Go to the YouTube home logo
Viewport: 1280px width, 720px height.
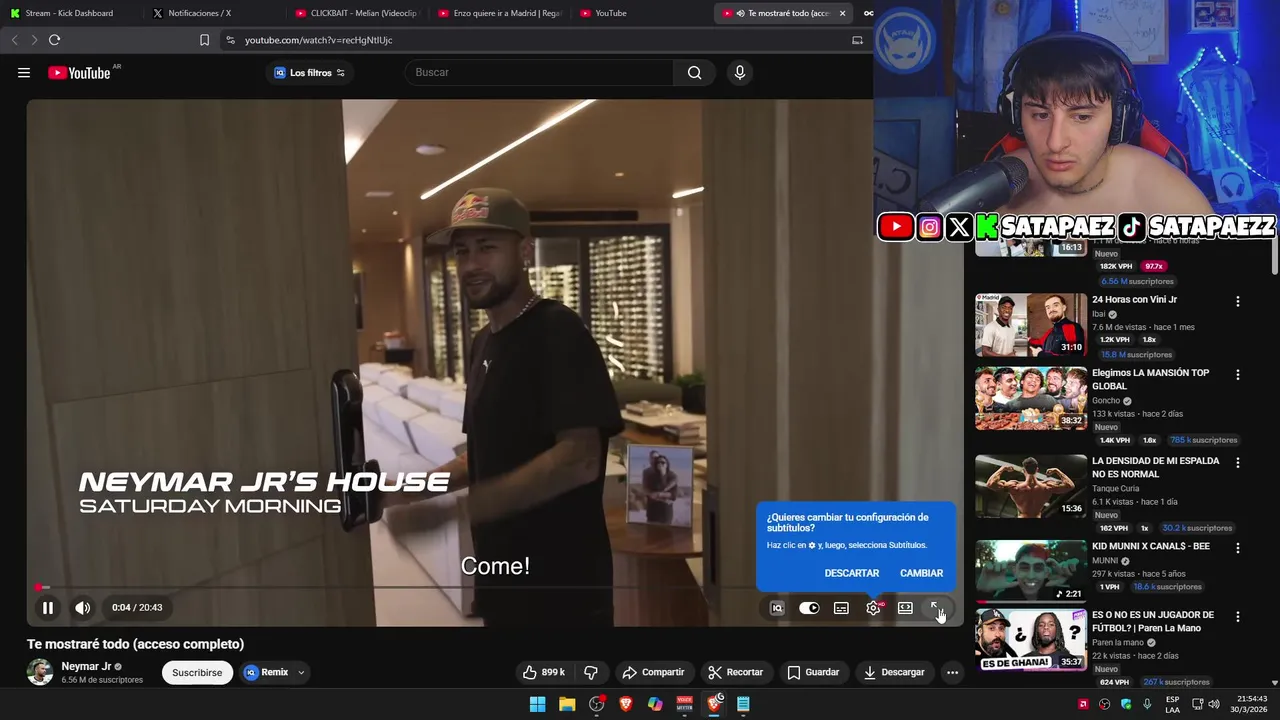(80, 72)
